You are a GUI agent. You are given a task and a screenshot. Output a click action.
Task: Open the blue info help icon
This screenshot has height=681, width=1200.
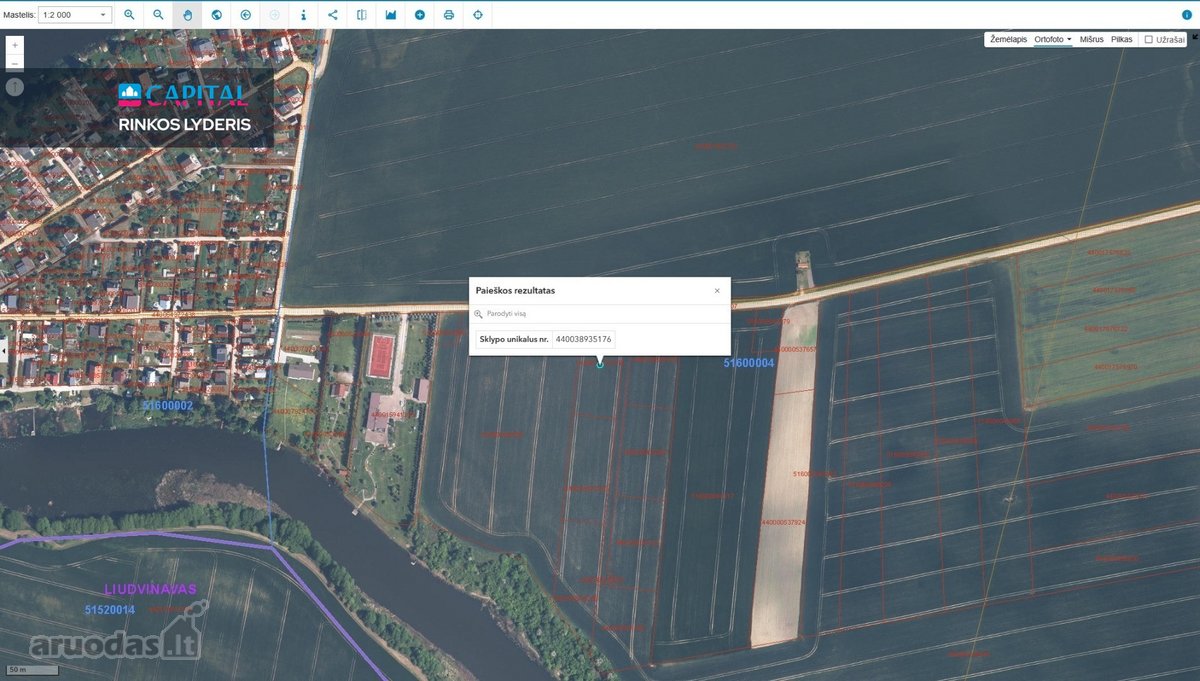coord(1187,15)
